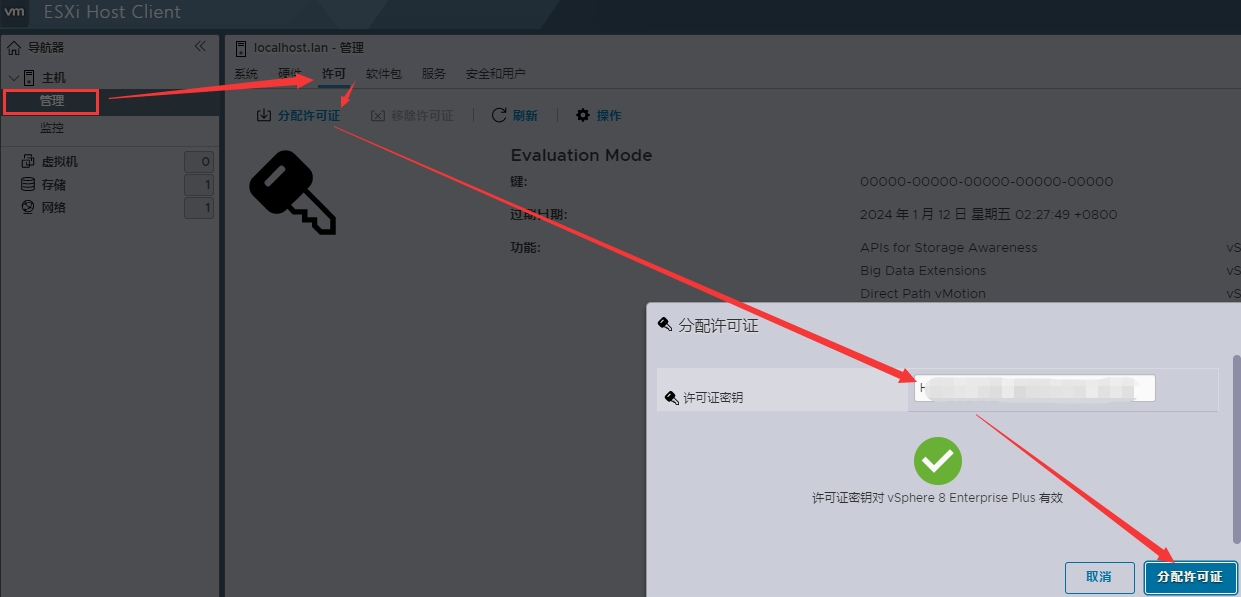Click Assign license (分配许可证) in toolbar
The width and height of the screenshot is (1241, 597).
pyautogui.click(x=298, y=116)
